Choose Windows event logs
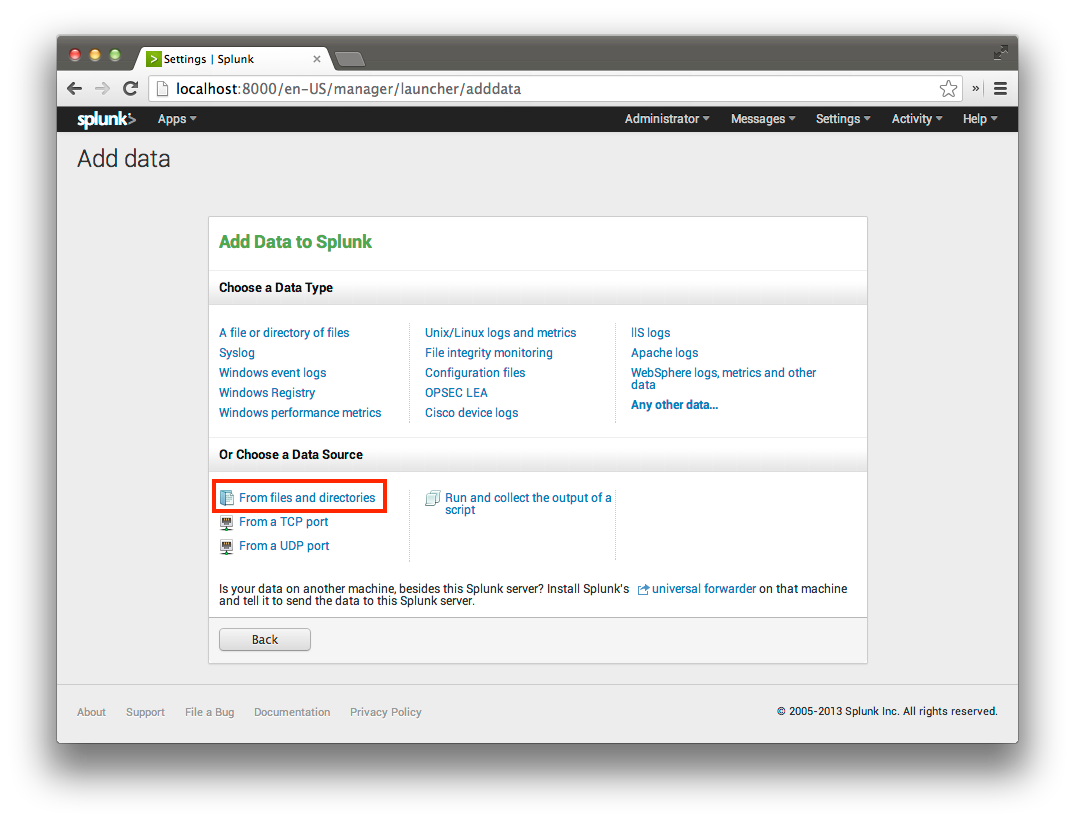Screen dimensions: 1075x822 pos(272,372)
